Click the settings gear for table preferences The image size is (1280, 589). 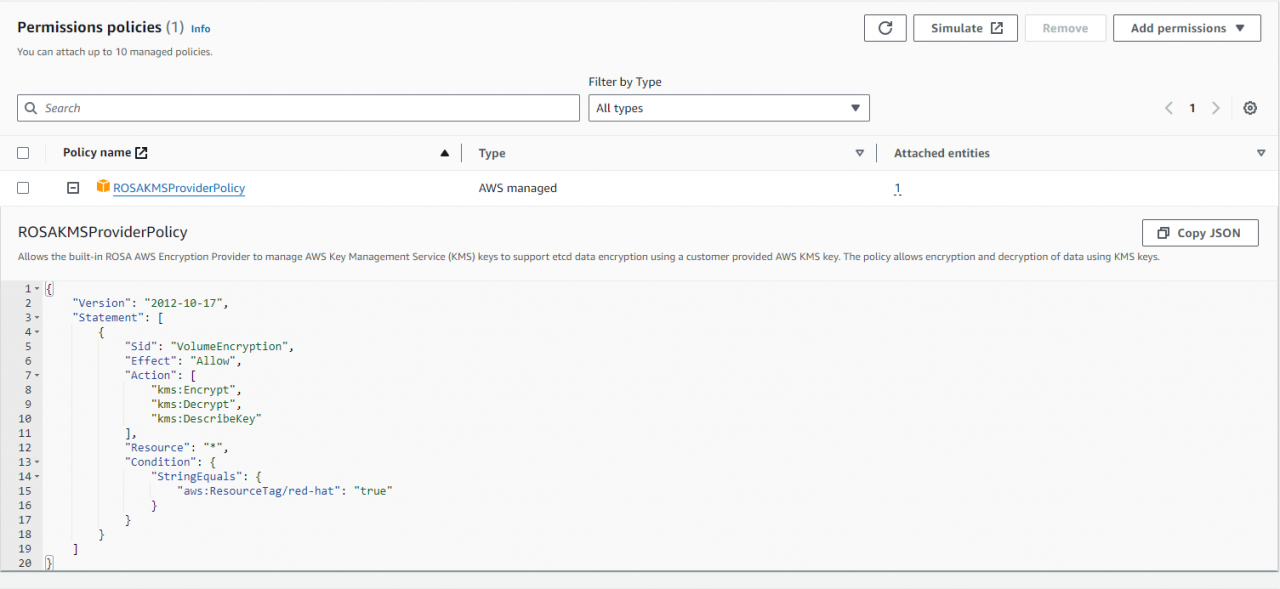coord(1250,107)
